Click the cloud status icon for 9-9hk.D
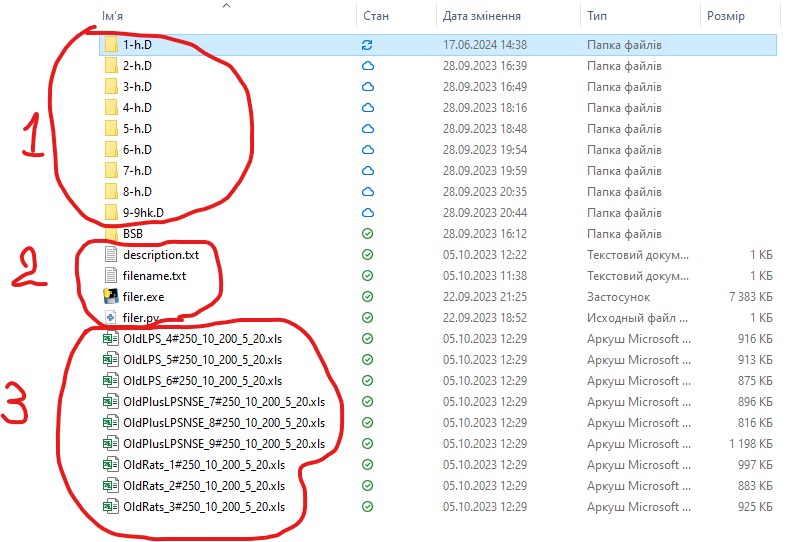The height and width of the screenshot is (542, 809). [368, 213]
